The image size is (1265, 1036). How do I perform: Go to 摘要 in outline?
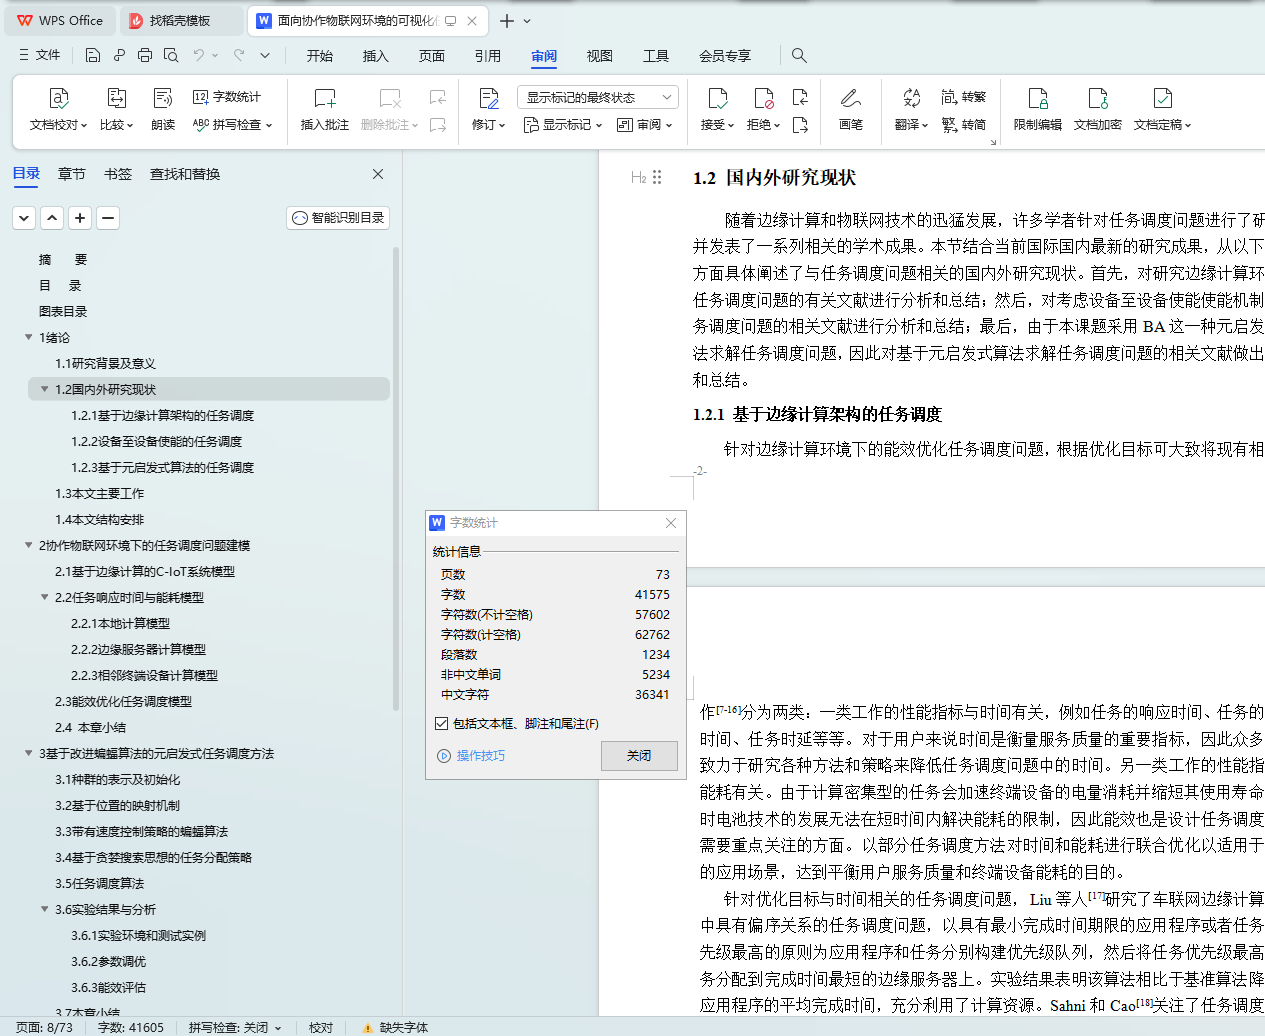(x=63, y=259)
